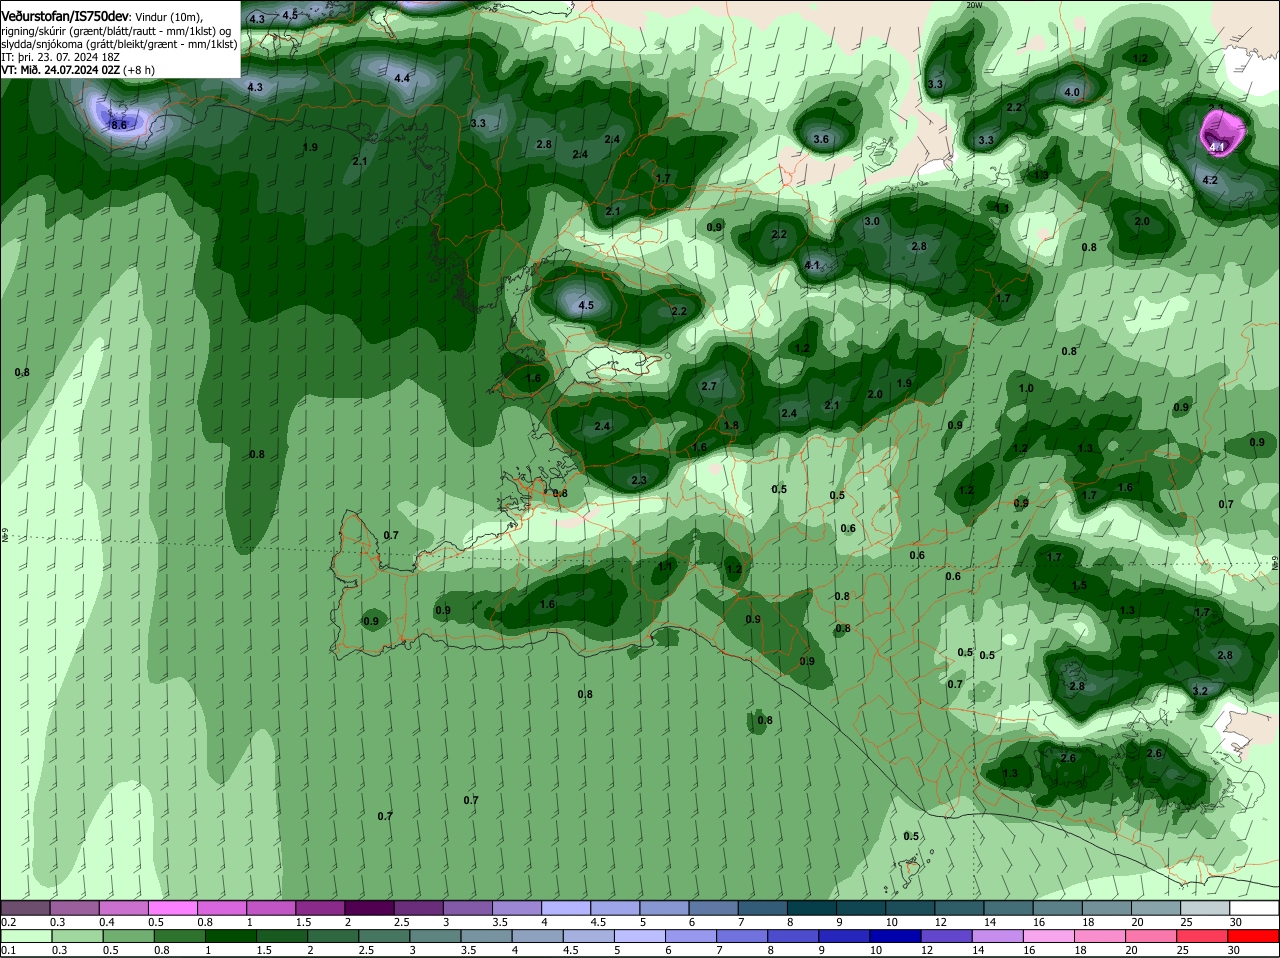
Task: Click the 3.6 precipitation value on the map
Action: tap(821, 139)
